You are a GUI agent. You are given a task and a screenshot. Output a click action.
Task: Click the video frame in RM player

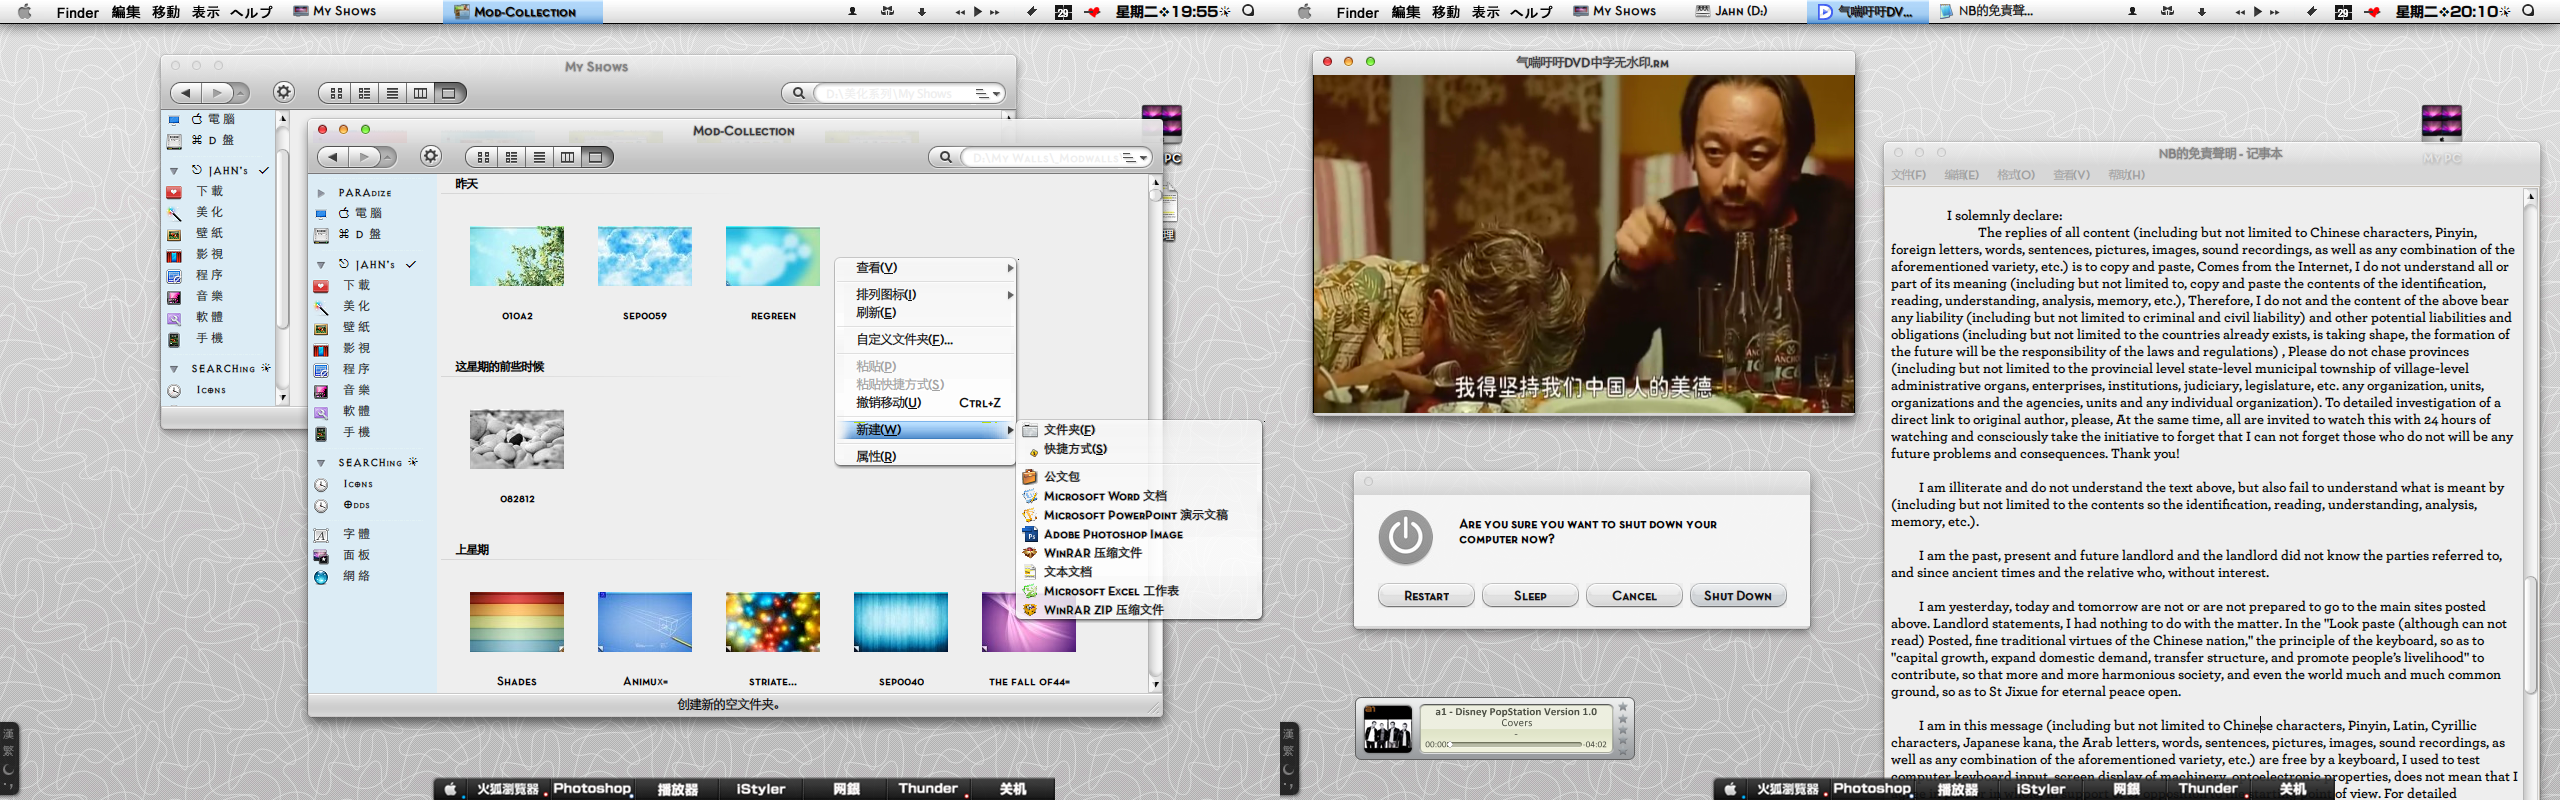pos(1583,244)
